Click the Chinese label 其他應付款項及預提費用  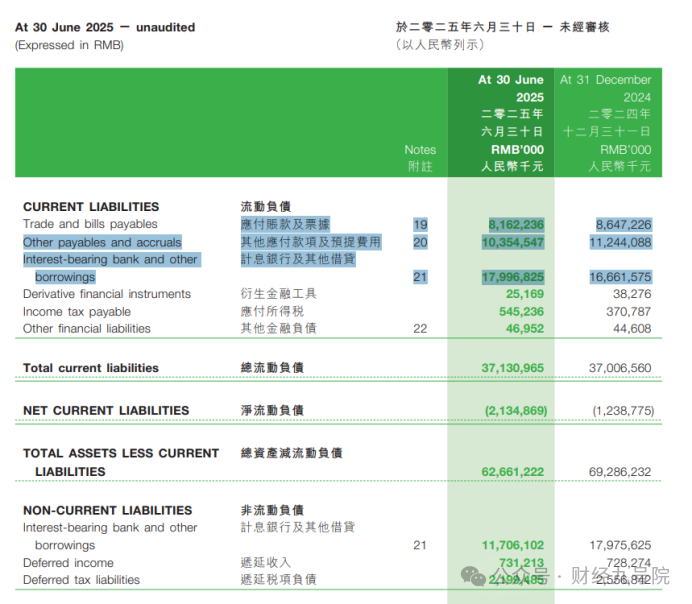click(x=311, y=242)
